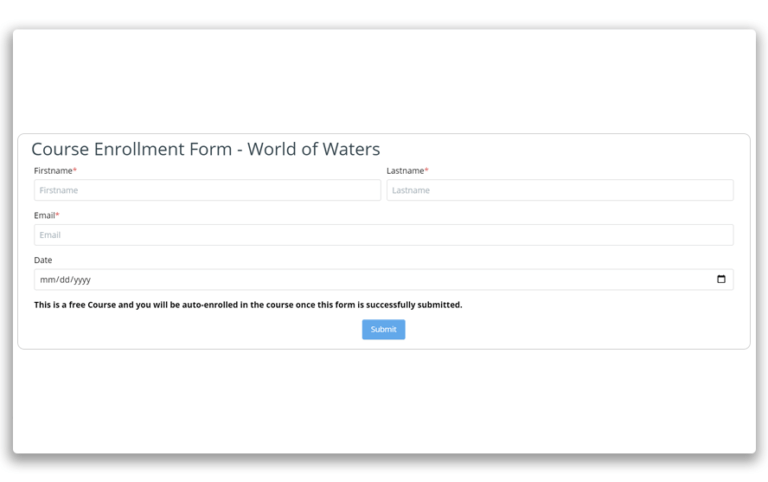Click the Date field label
The width and height of the screenshot is (768, 482).
pyautogui.click(x=43, y=260)
